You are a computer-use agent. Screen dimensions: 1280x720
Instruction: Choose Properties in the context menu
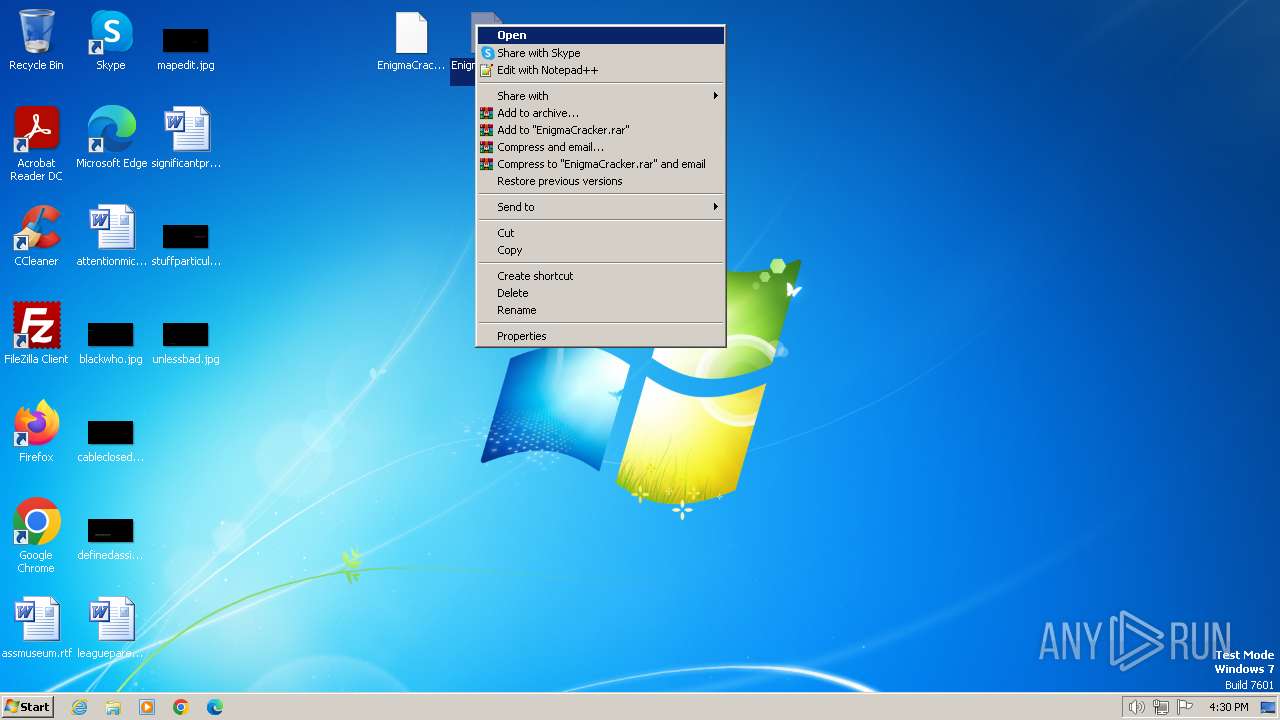(600, 336)
